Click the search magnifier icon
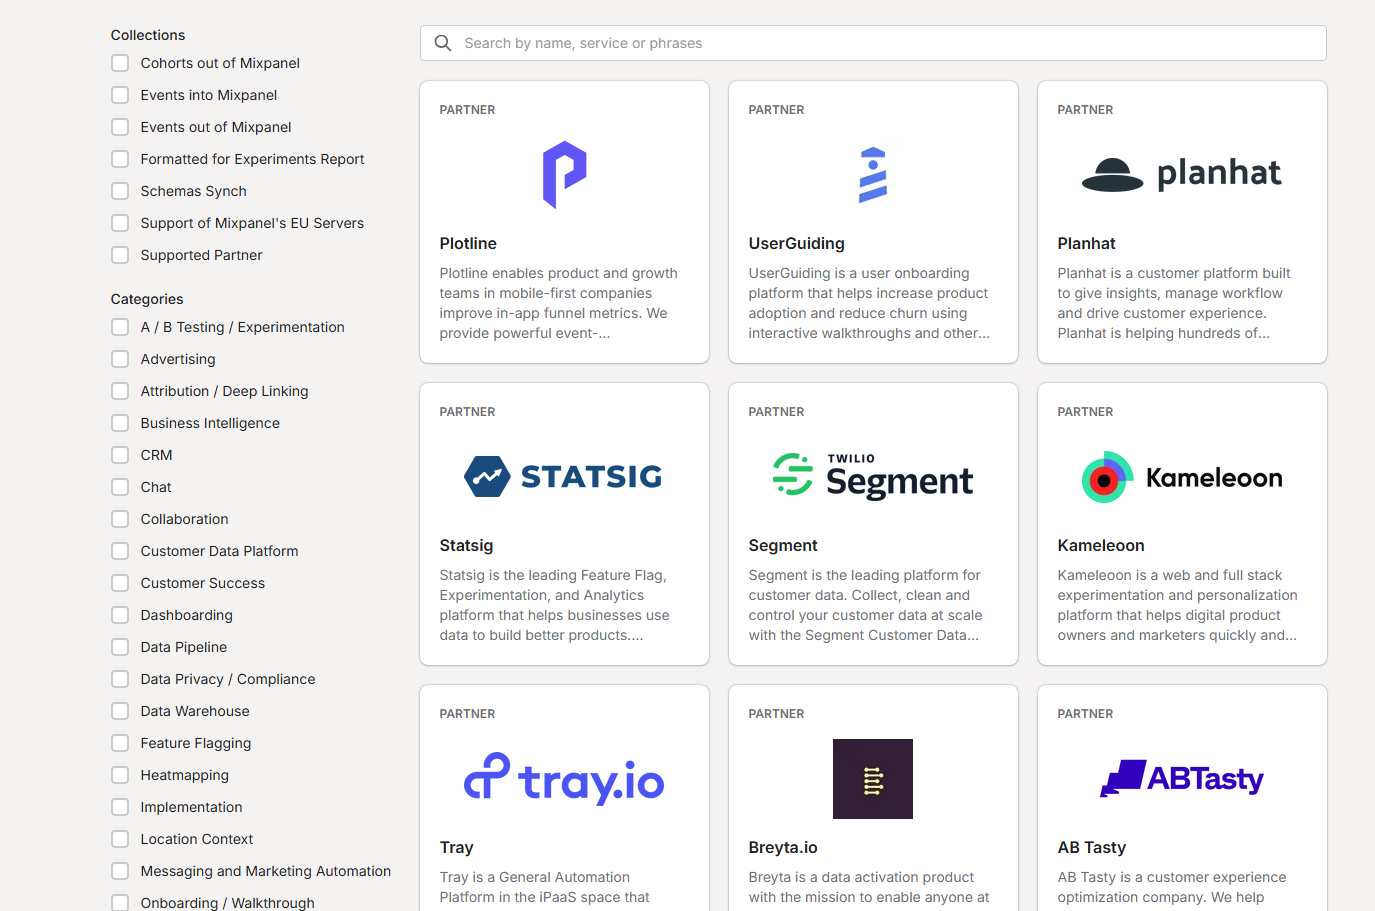Image resolution: width=1375 pixels, height=911 pixels. pos(443,43)
